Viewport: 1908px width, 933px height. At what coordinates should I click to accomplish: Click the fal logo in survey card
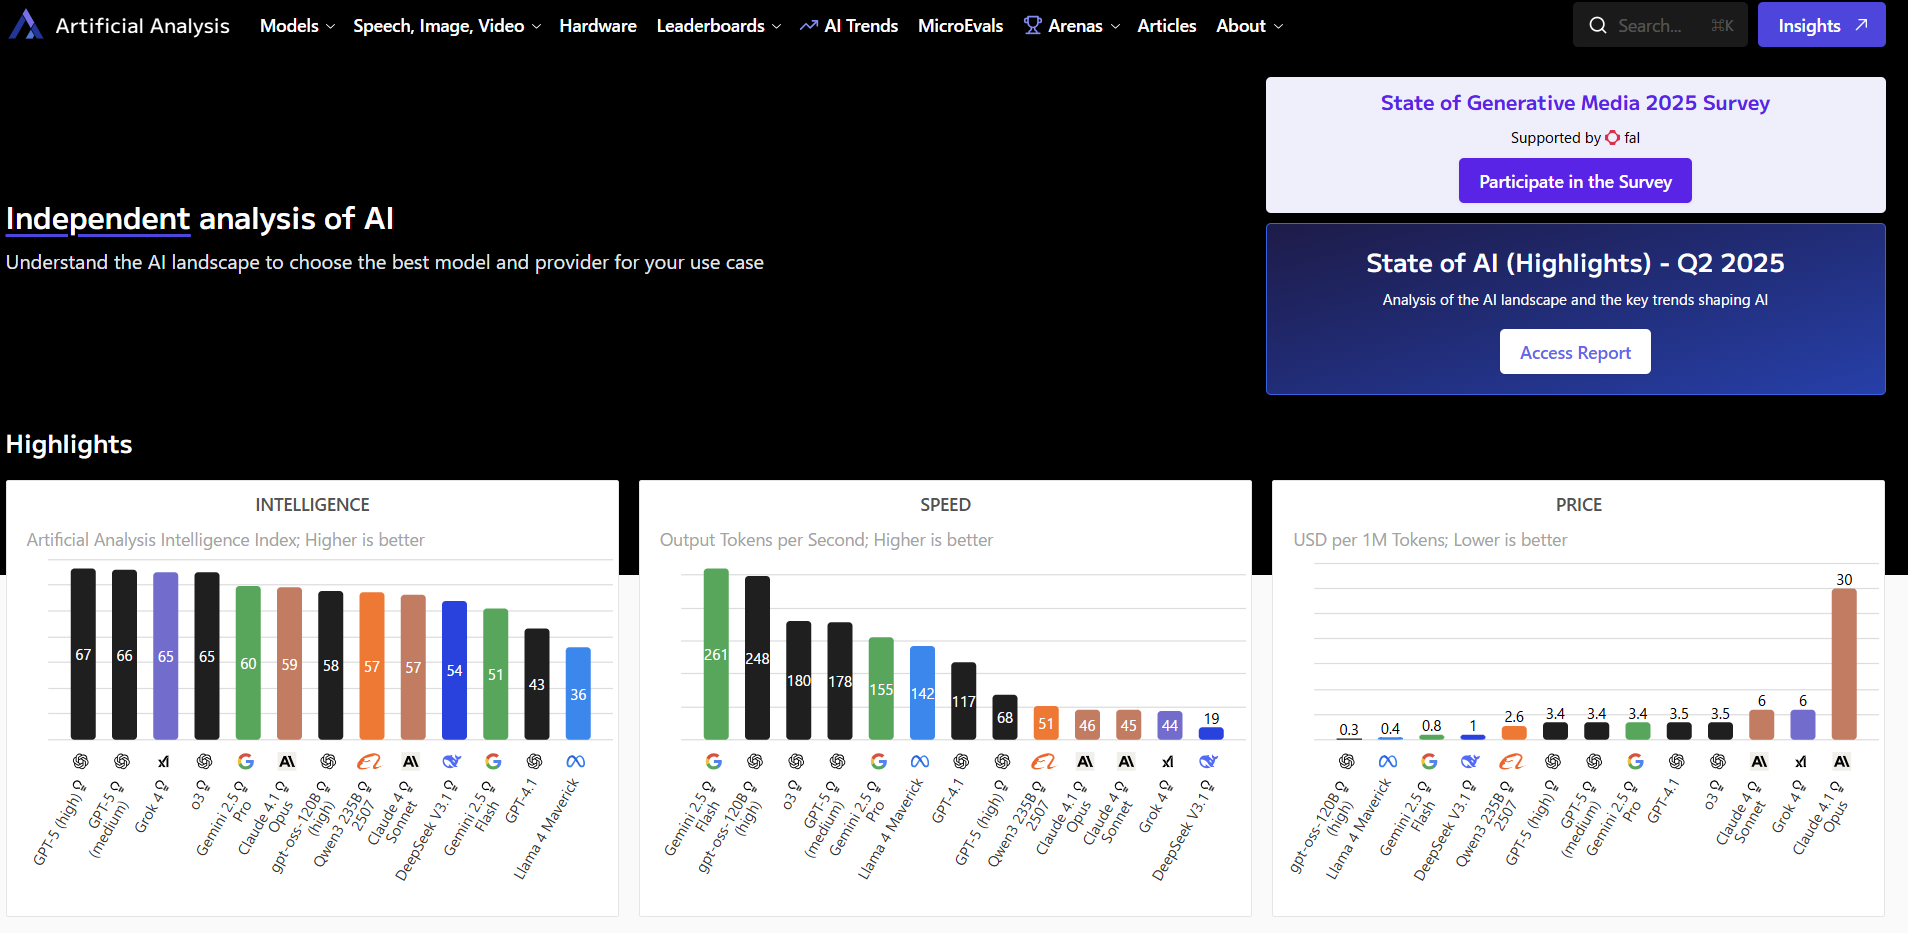1612,138
